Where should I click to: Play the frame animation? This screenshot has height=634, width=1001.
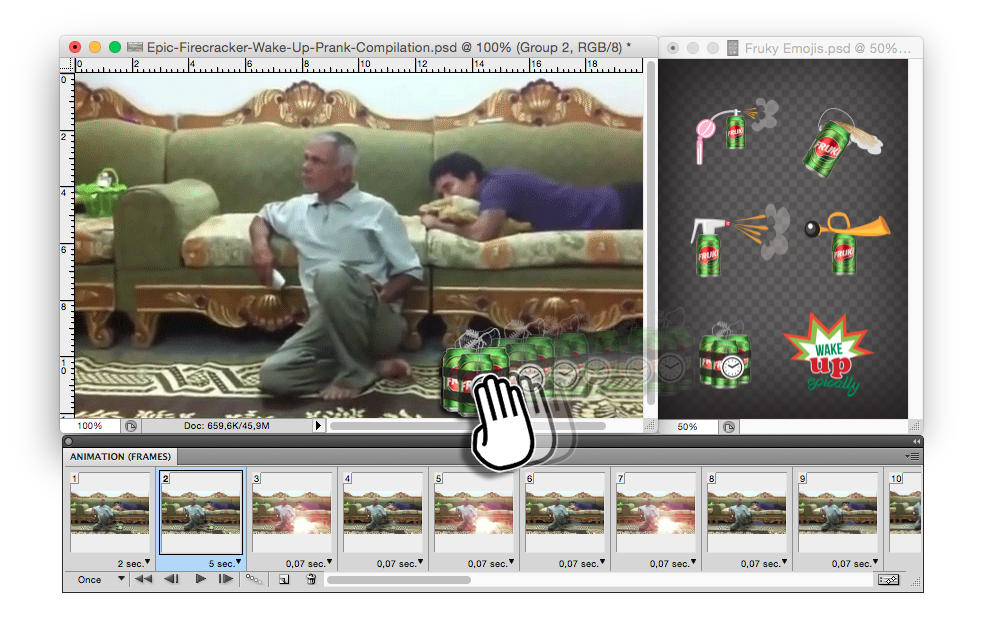200,579
